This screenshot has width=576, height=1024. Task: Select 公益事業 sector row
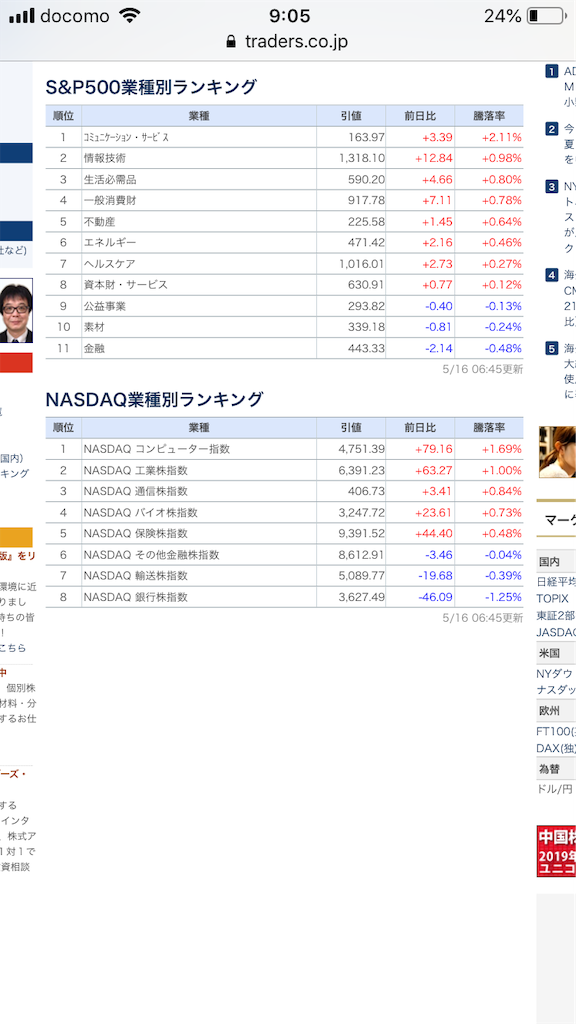point(284,306)
